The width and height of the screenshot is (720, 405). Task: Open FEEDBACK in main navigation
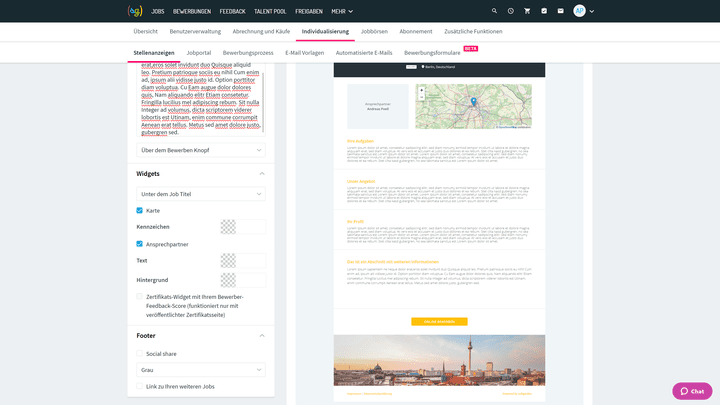[232, 11]
